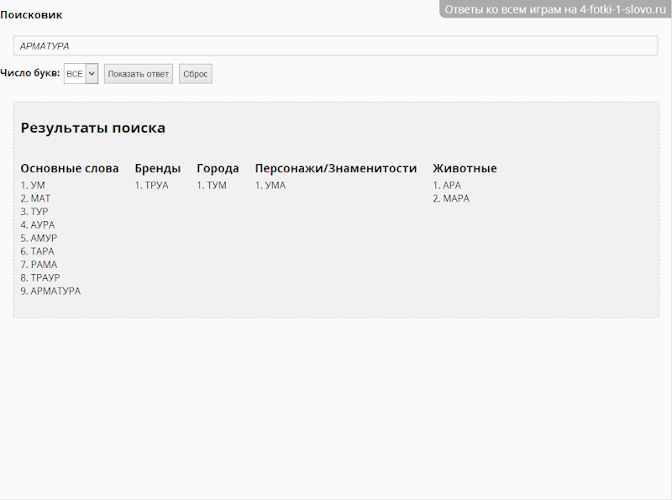The image size is (672, 500).
Task: Select the word АУРА in results
Action: (x=43, y=225)
